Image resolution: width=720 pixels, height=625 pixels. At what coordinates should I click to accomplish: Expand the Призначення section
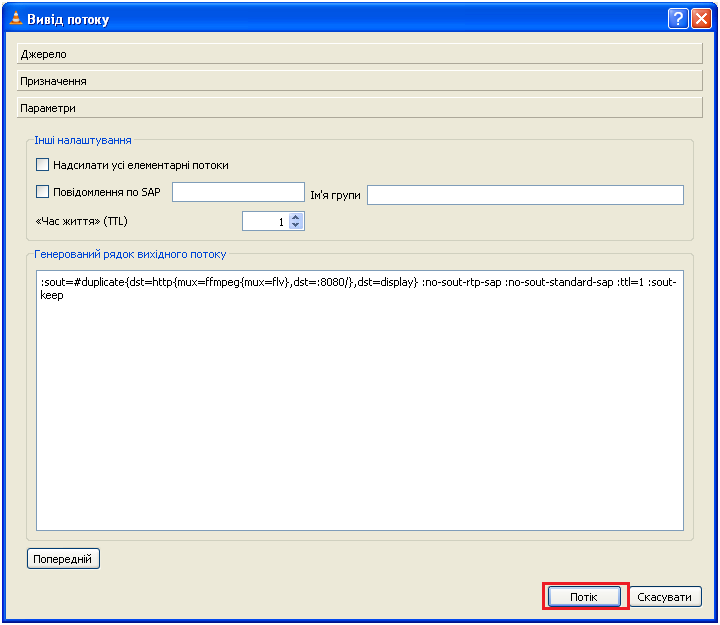(x=360, y=81)
